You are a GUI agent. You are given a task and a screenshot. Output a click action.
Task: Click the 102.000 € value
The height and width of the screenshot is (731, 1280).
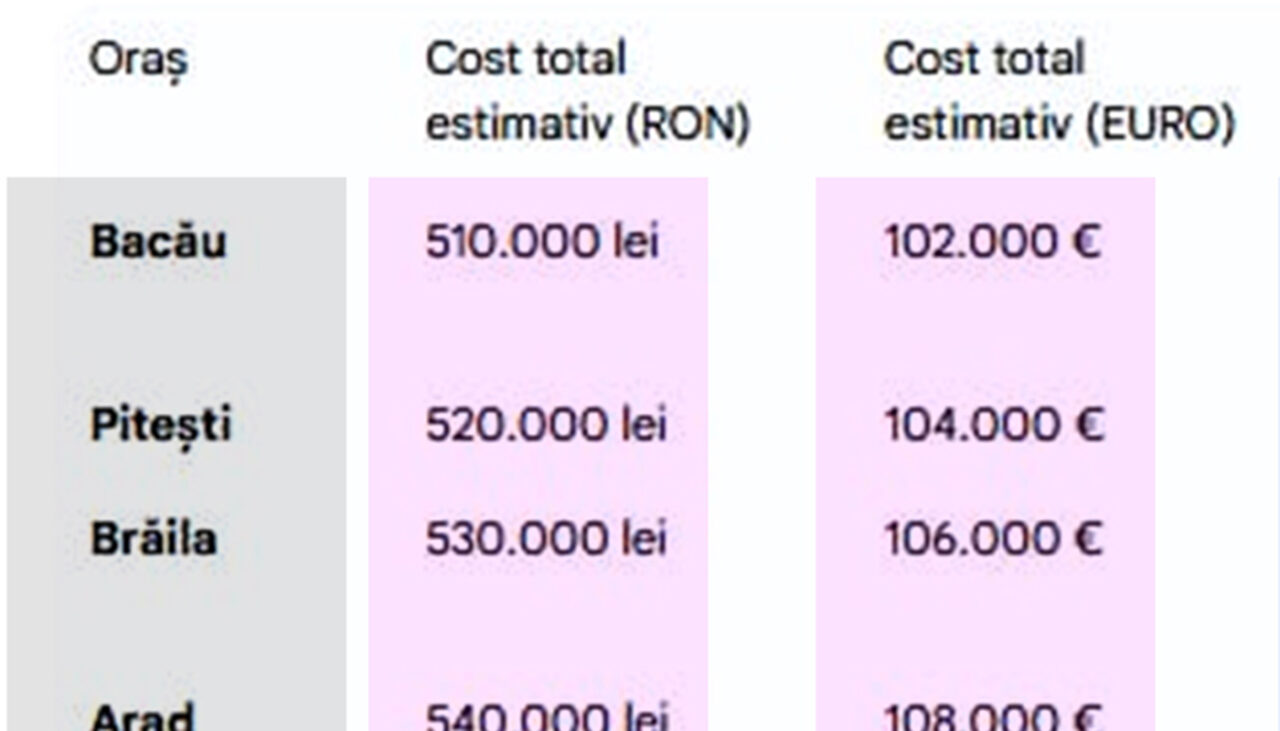pos(991,243)
